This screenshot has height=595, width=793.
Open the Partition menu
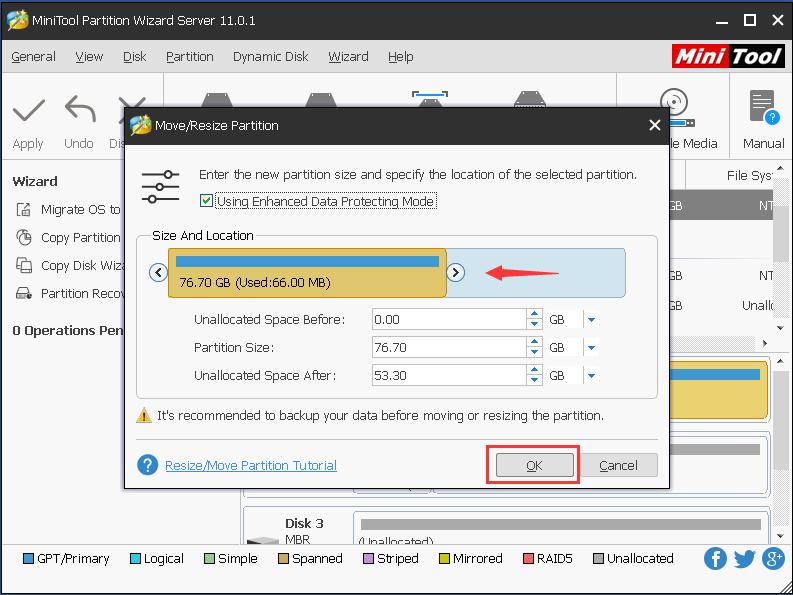click(189, 57)
